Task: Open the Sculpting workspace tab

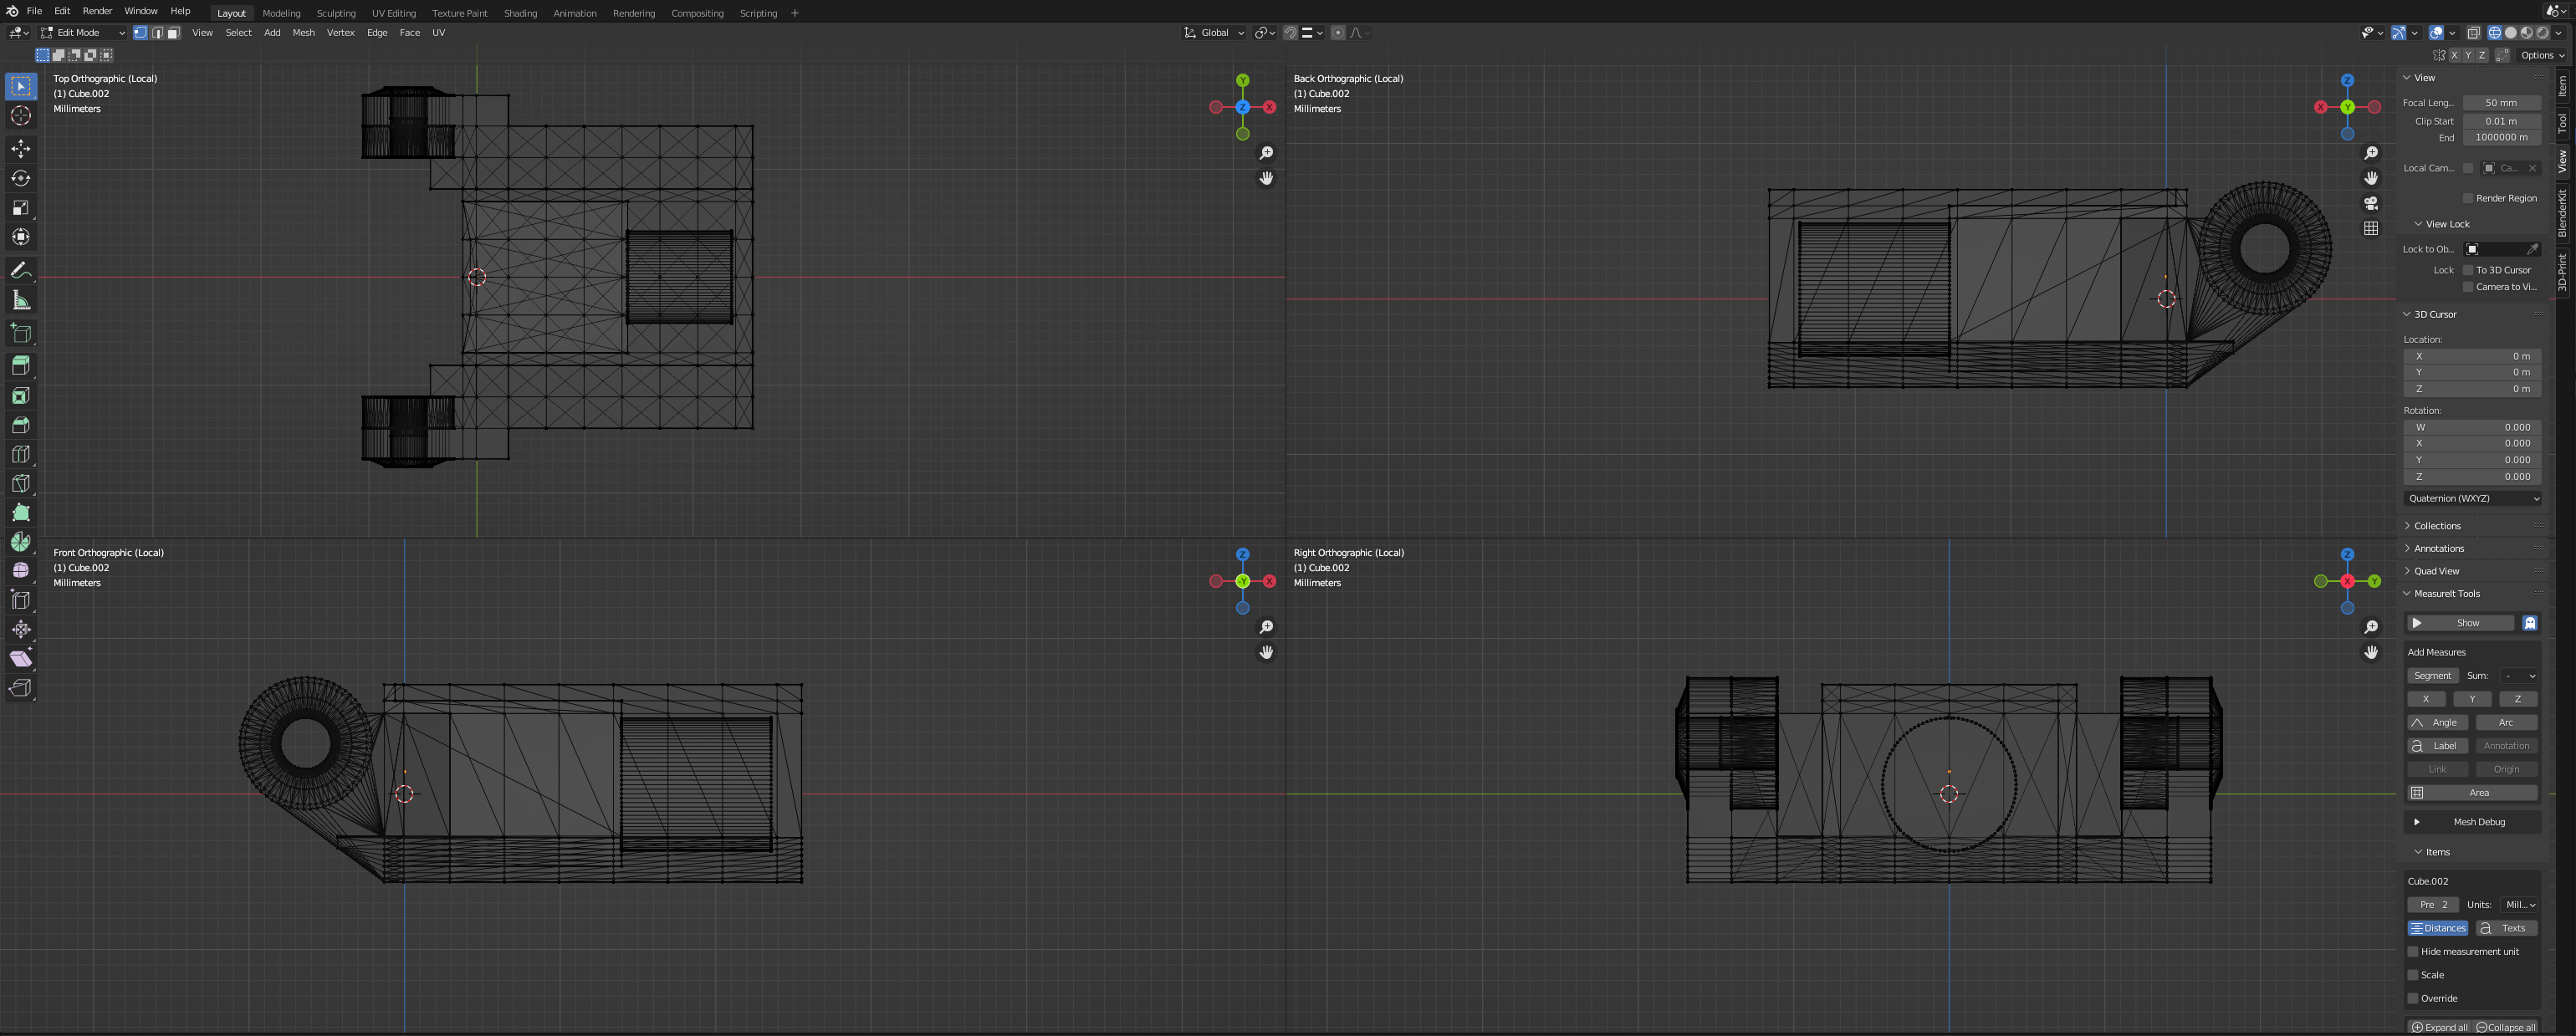Action: tap(336, 13)
